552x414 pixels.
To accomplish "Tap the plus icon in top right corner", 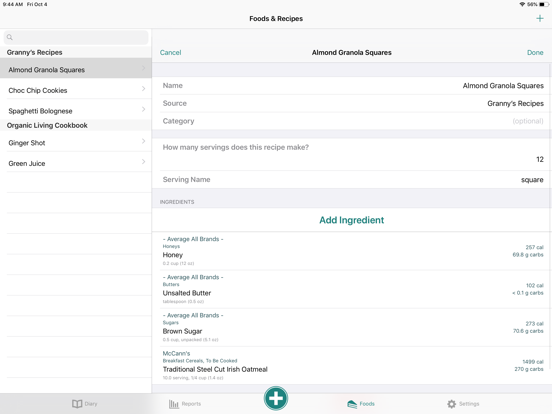I will pyautogui.click(x=540, y=18).
